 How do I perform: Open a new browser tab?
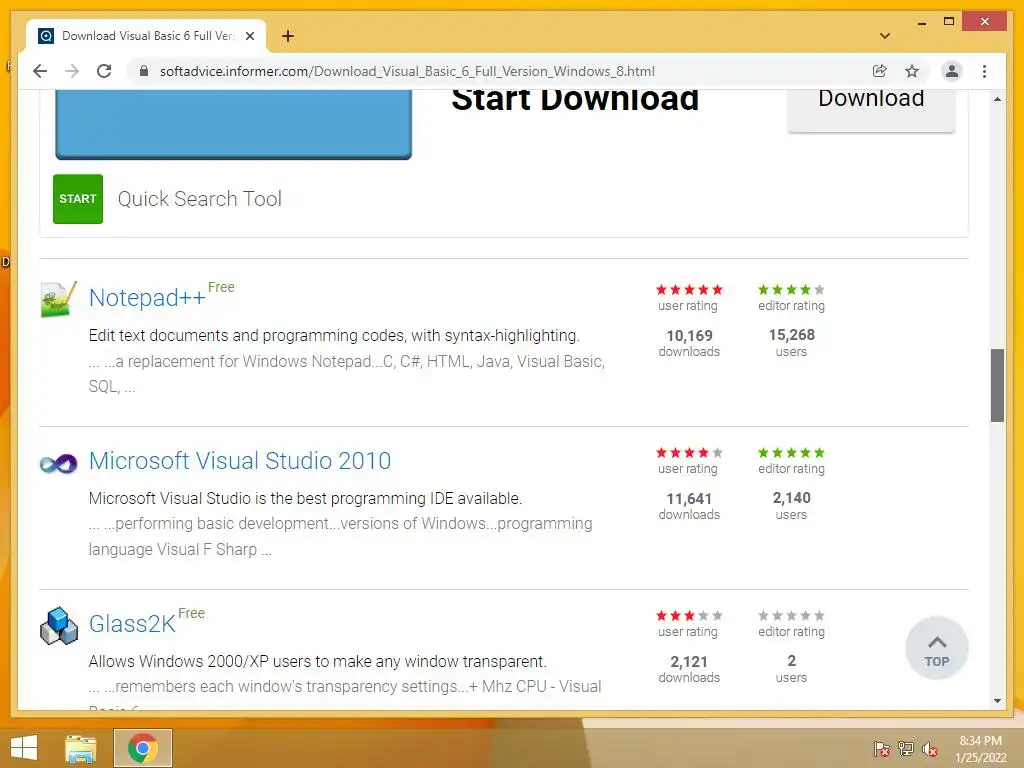click(x=288, y=36)
